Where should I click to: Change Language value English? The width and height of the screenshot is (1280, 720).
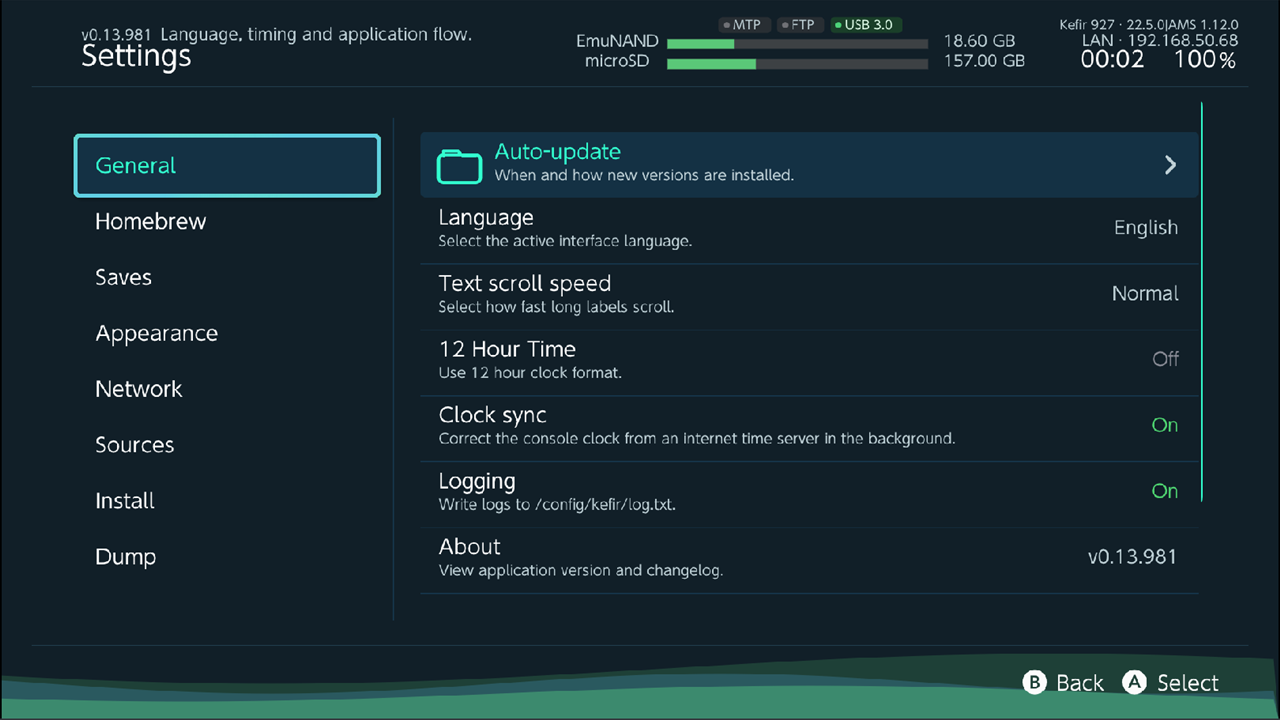pyautogui.click(x=1146, y=228)
